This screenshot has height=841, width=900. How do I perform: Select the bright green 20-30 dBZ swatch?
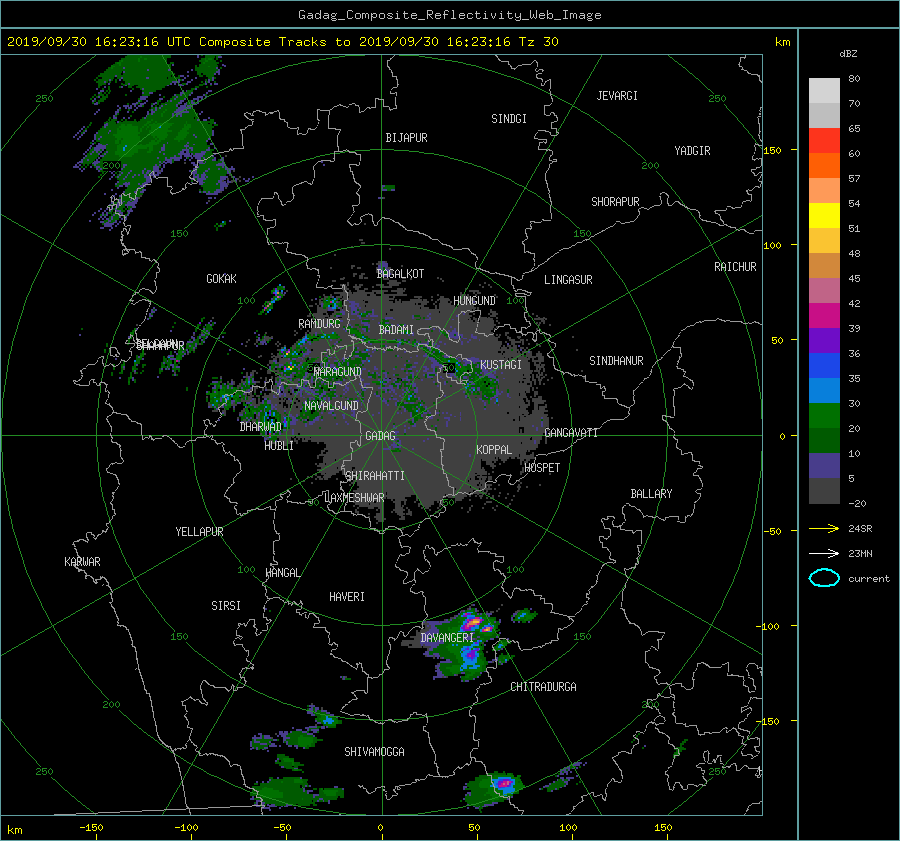click(x=824, y=416)
